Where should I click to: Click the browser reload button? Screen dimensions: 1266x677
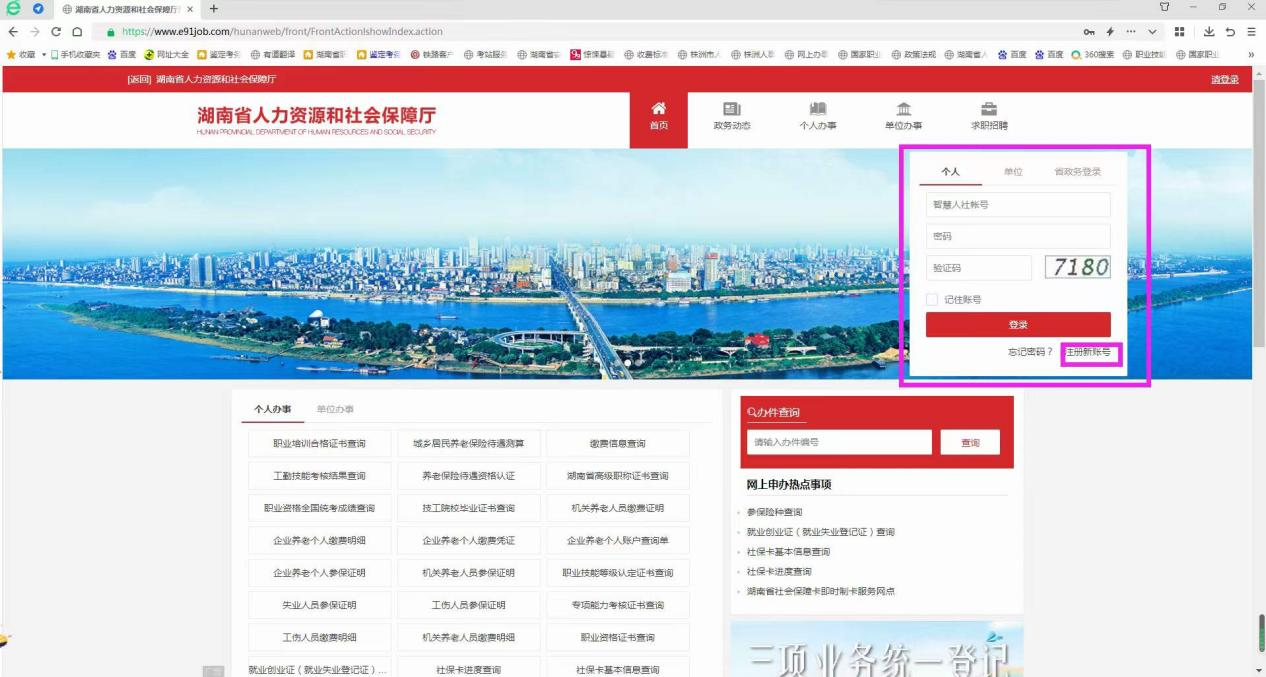[56, 32]
